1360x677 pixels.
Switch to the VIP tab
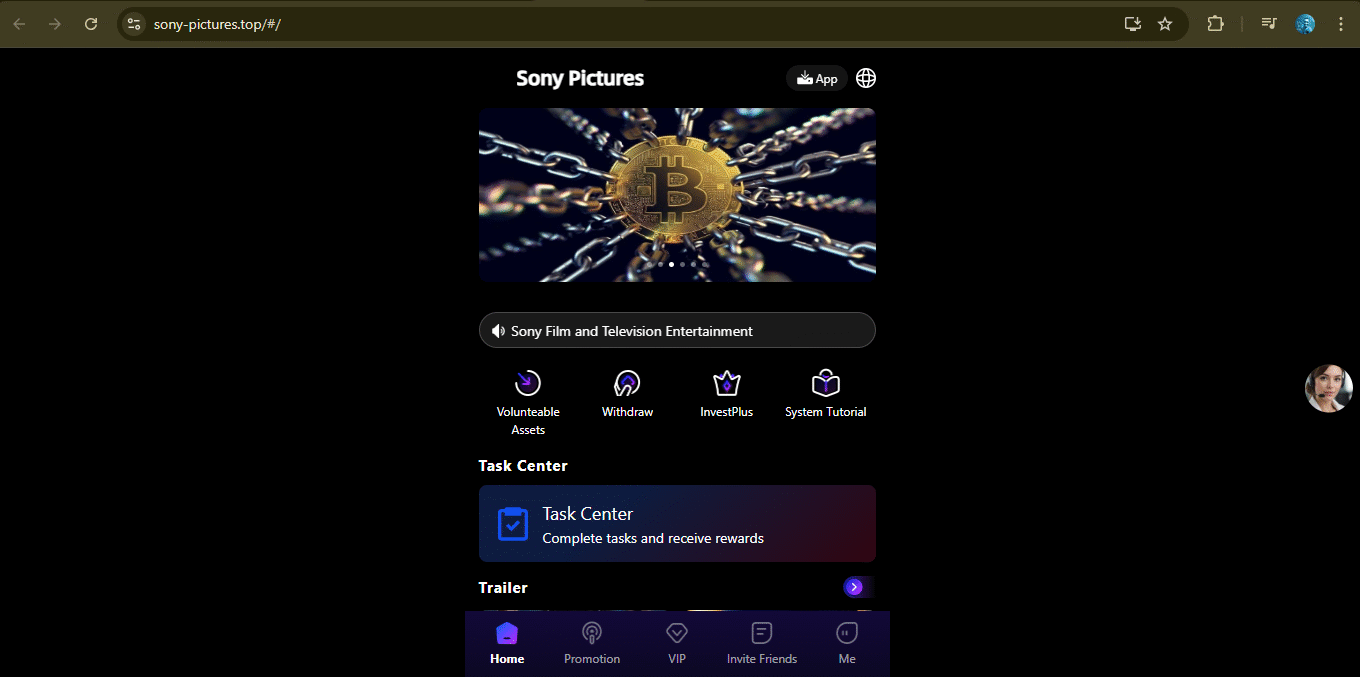pyautogui.click(x=677, y=643)
